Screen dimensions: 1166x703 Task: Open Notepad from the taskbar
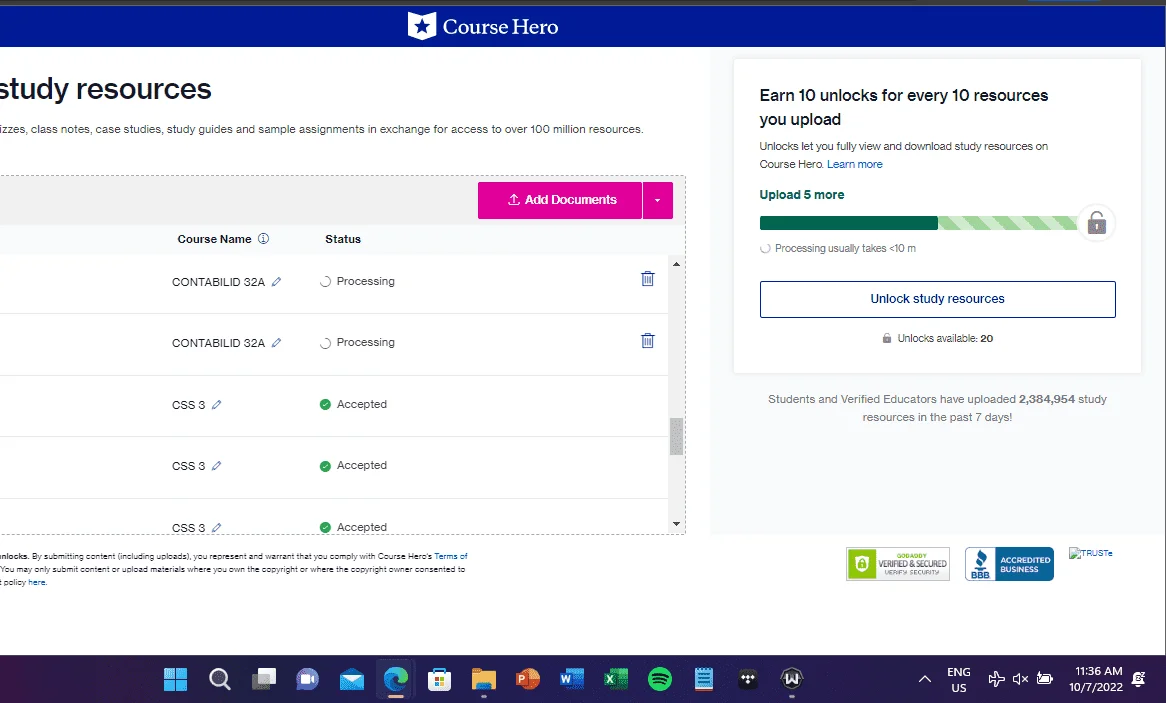703,679
